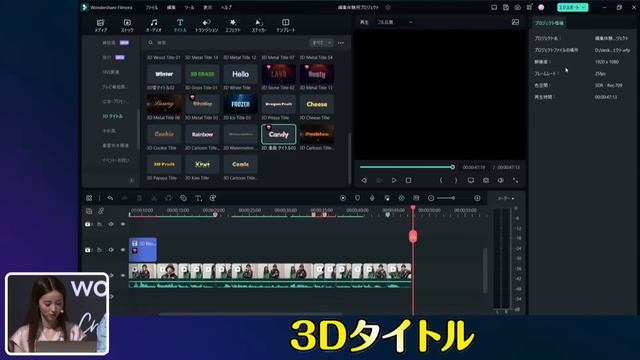The width and height of the screenshot is (640, 360).
Task: Open the Templates (テンプレート) tab
Action: click(285, 25)
